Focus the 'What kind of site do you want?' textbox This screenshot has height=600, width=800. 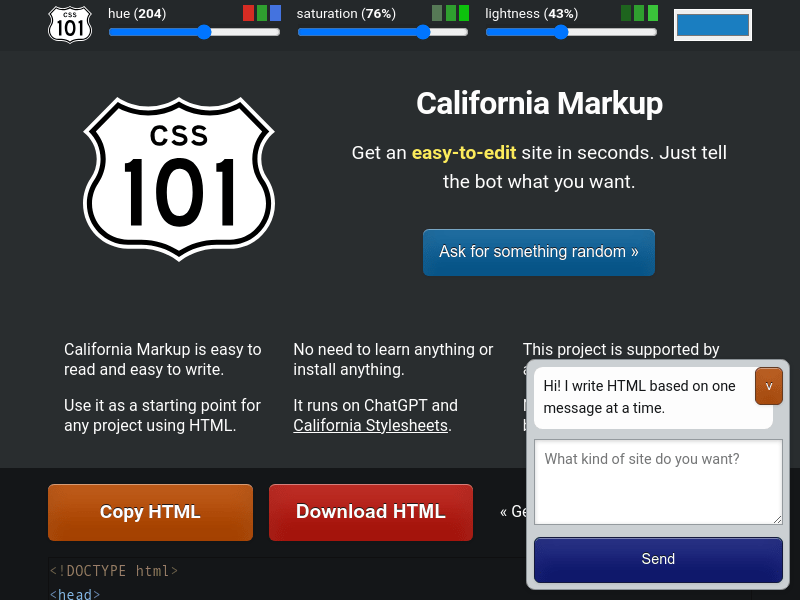pos(658,482)
